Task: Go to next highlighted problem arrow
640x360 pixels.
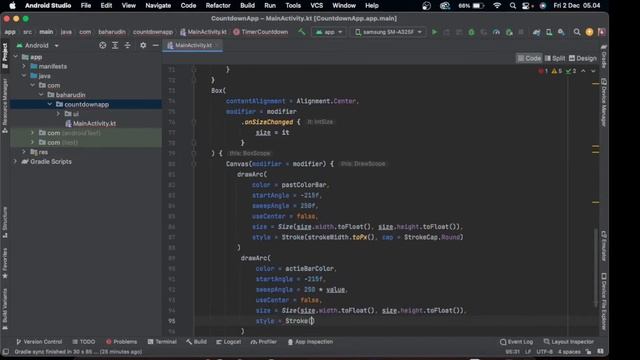Action: 593,71
